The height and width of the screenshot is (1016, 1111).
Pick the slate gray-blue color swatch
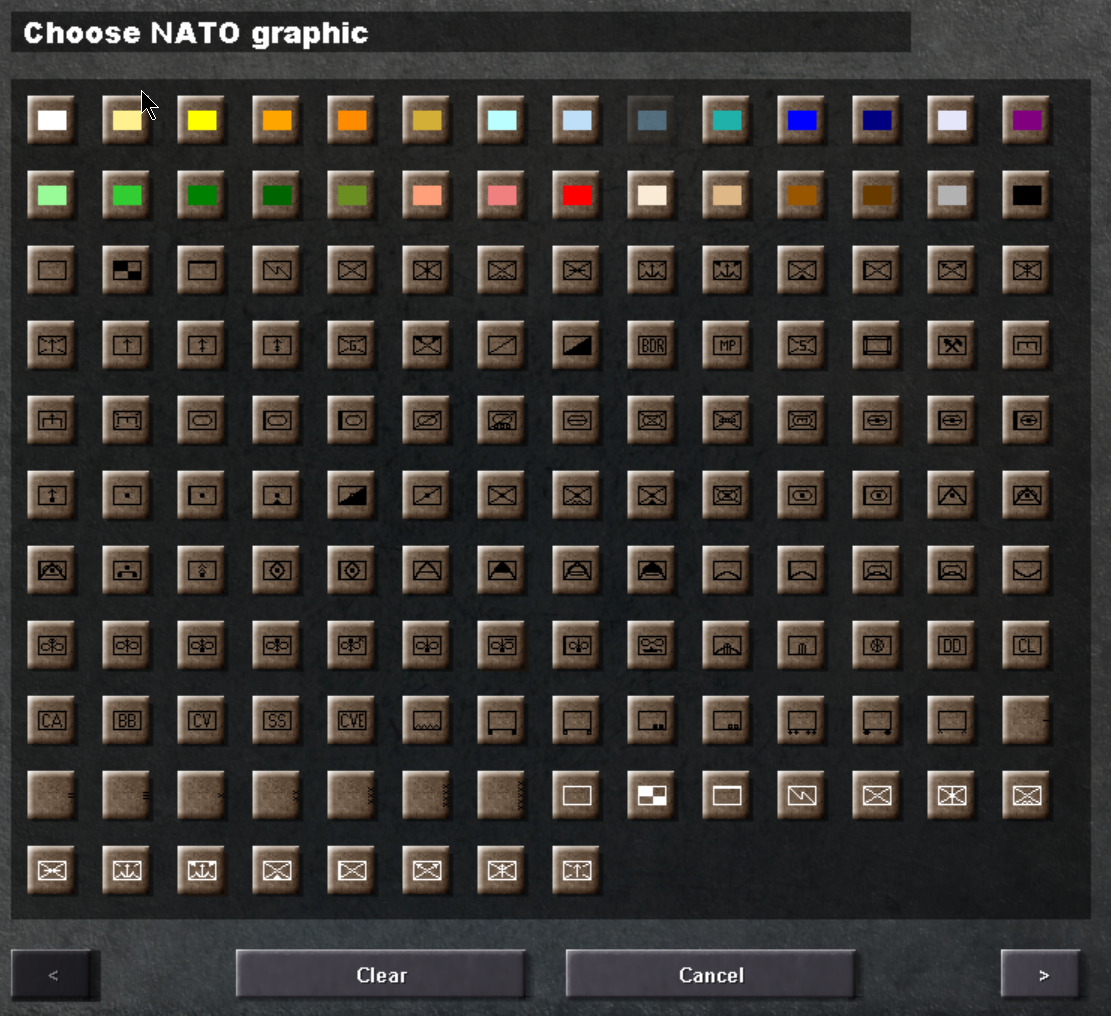pyautogui.click(x=652, y=120)
